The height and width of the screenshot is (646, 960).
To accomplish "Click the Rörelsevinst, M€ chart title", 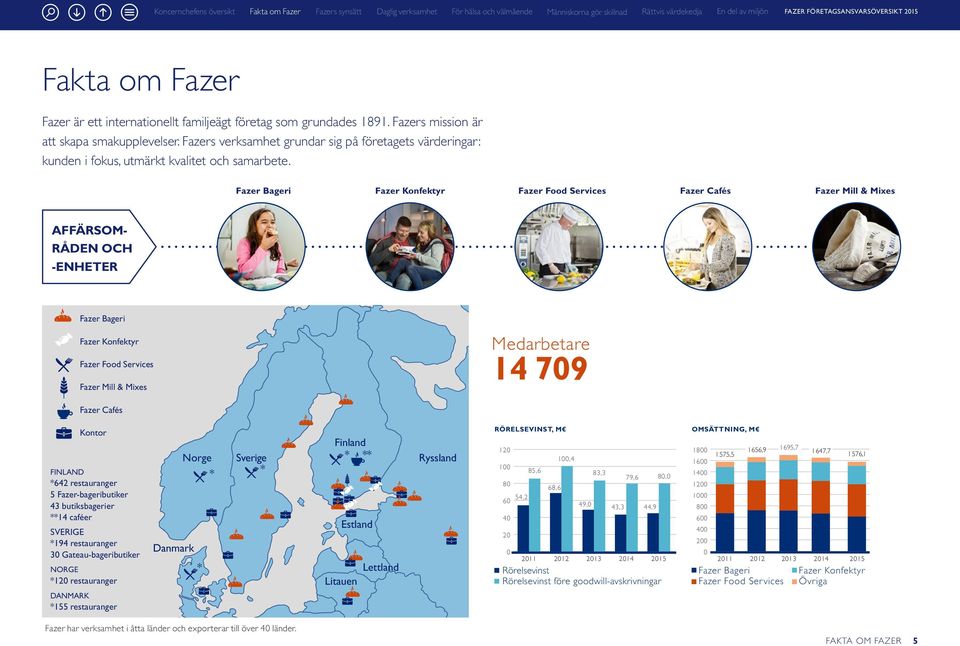I will [x=530, y=429].
